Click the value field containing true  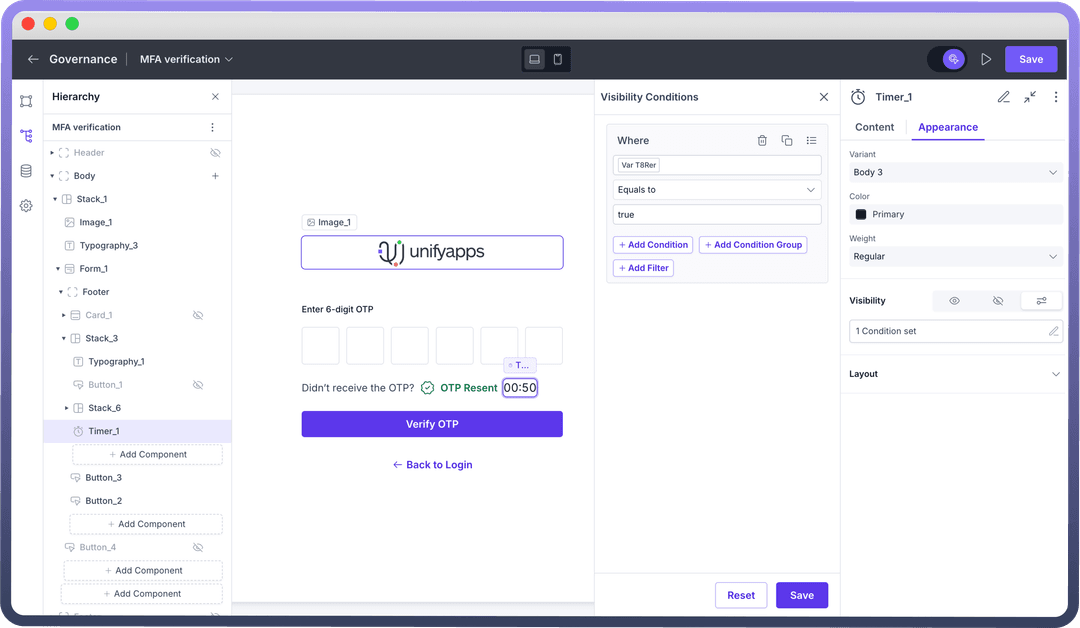[x=716, y=215]
